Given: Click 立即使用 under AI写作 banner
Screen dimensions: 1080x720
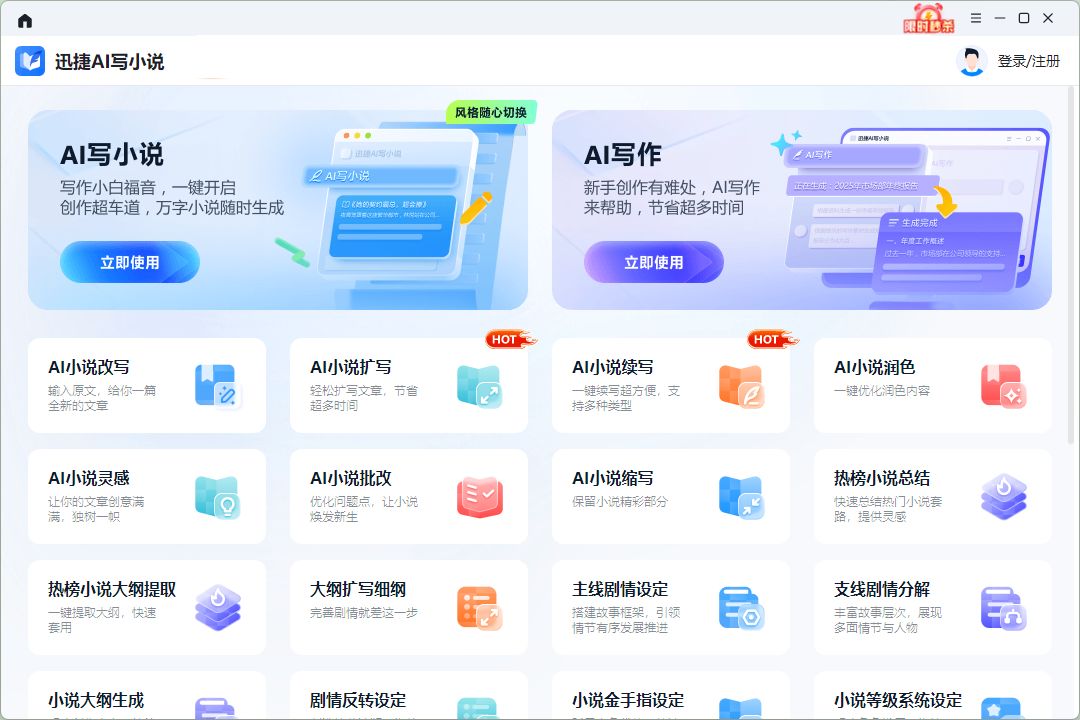Looking at the screenshot, I should point(654,262).
